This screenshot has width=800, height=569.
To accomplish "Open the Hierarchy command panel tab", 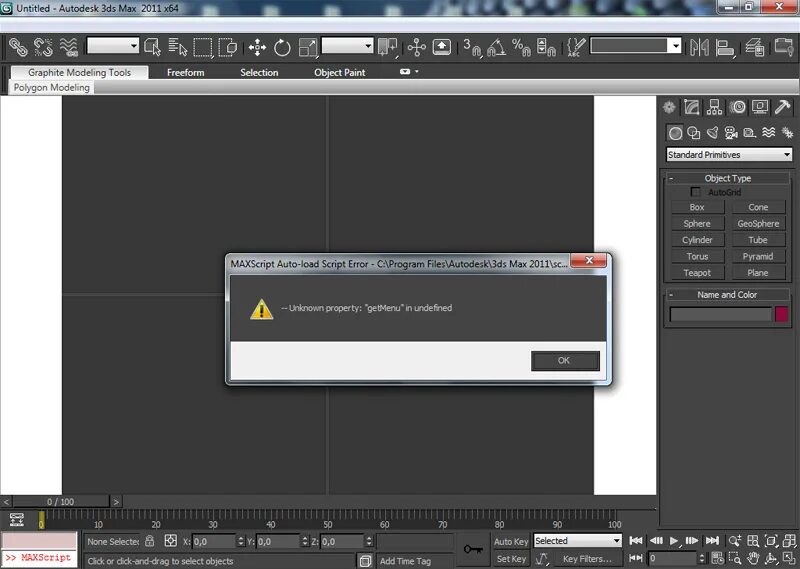I will tap(714, 107).
